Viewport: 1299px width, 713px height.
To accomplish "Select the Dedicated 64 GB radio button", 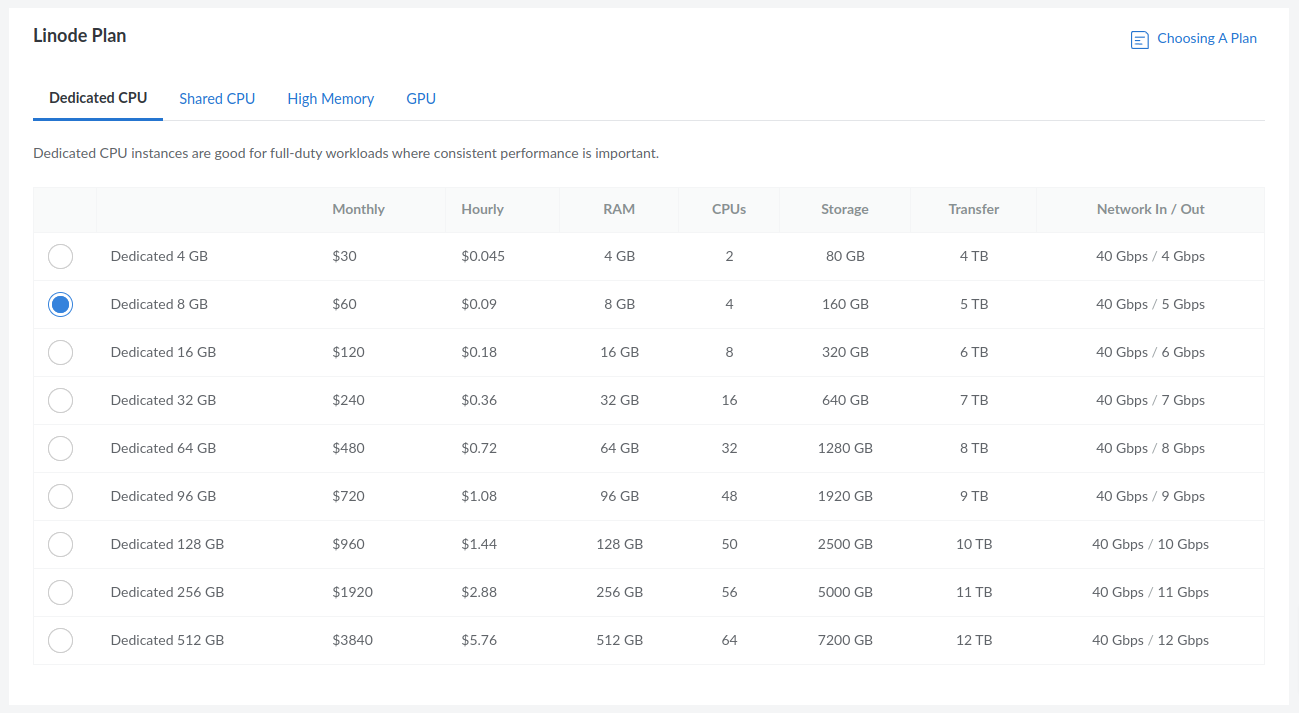I will [x=60, y=448].
